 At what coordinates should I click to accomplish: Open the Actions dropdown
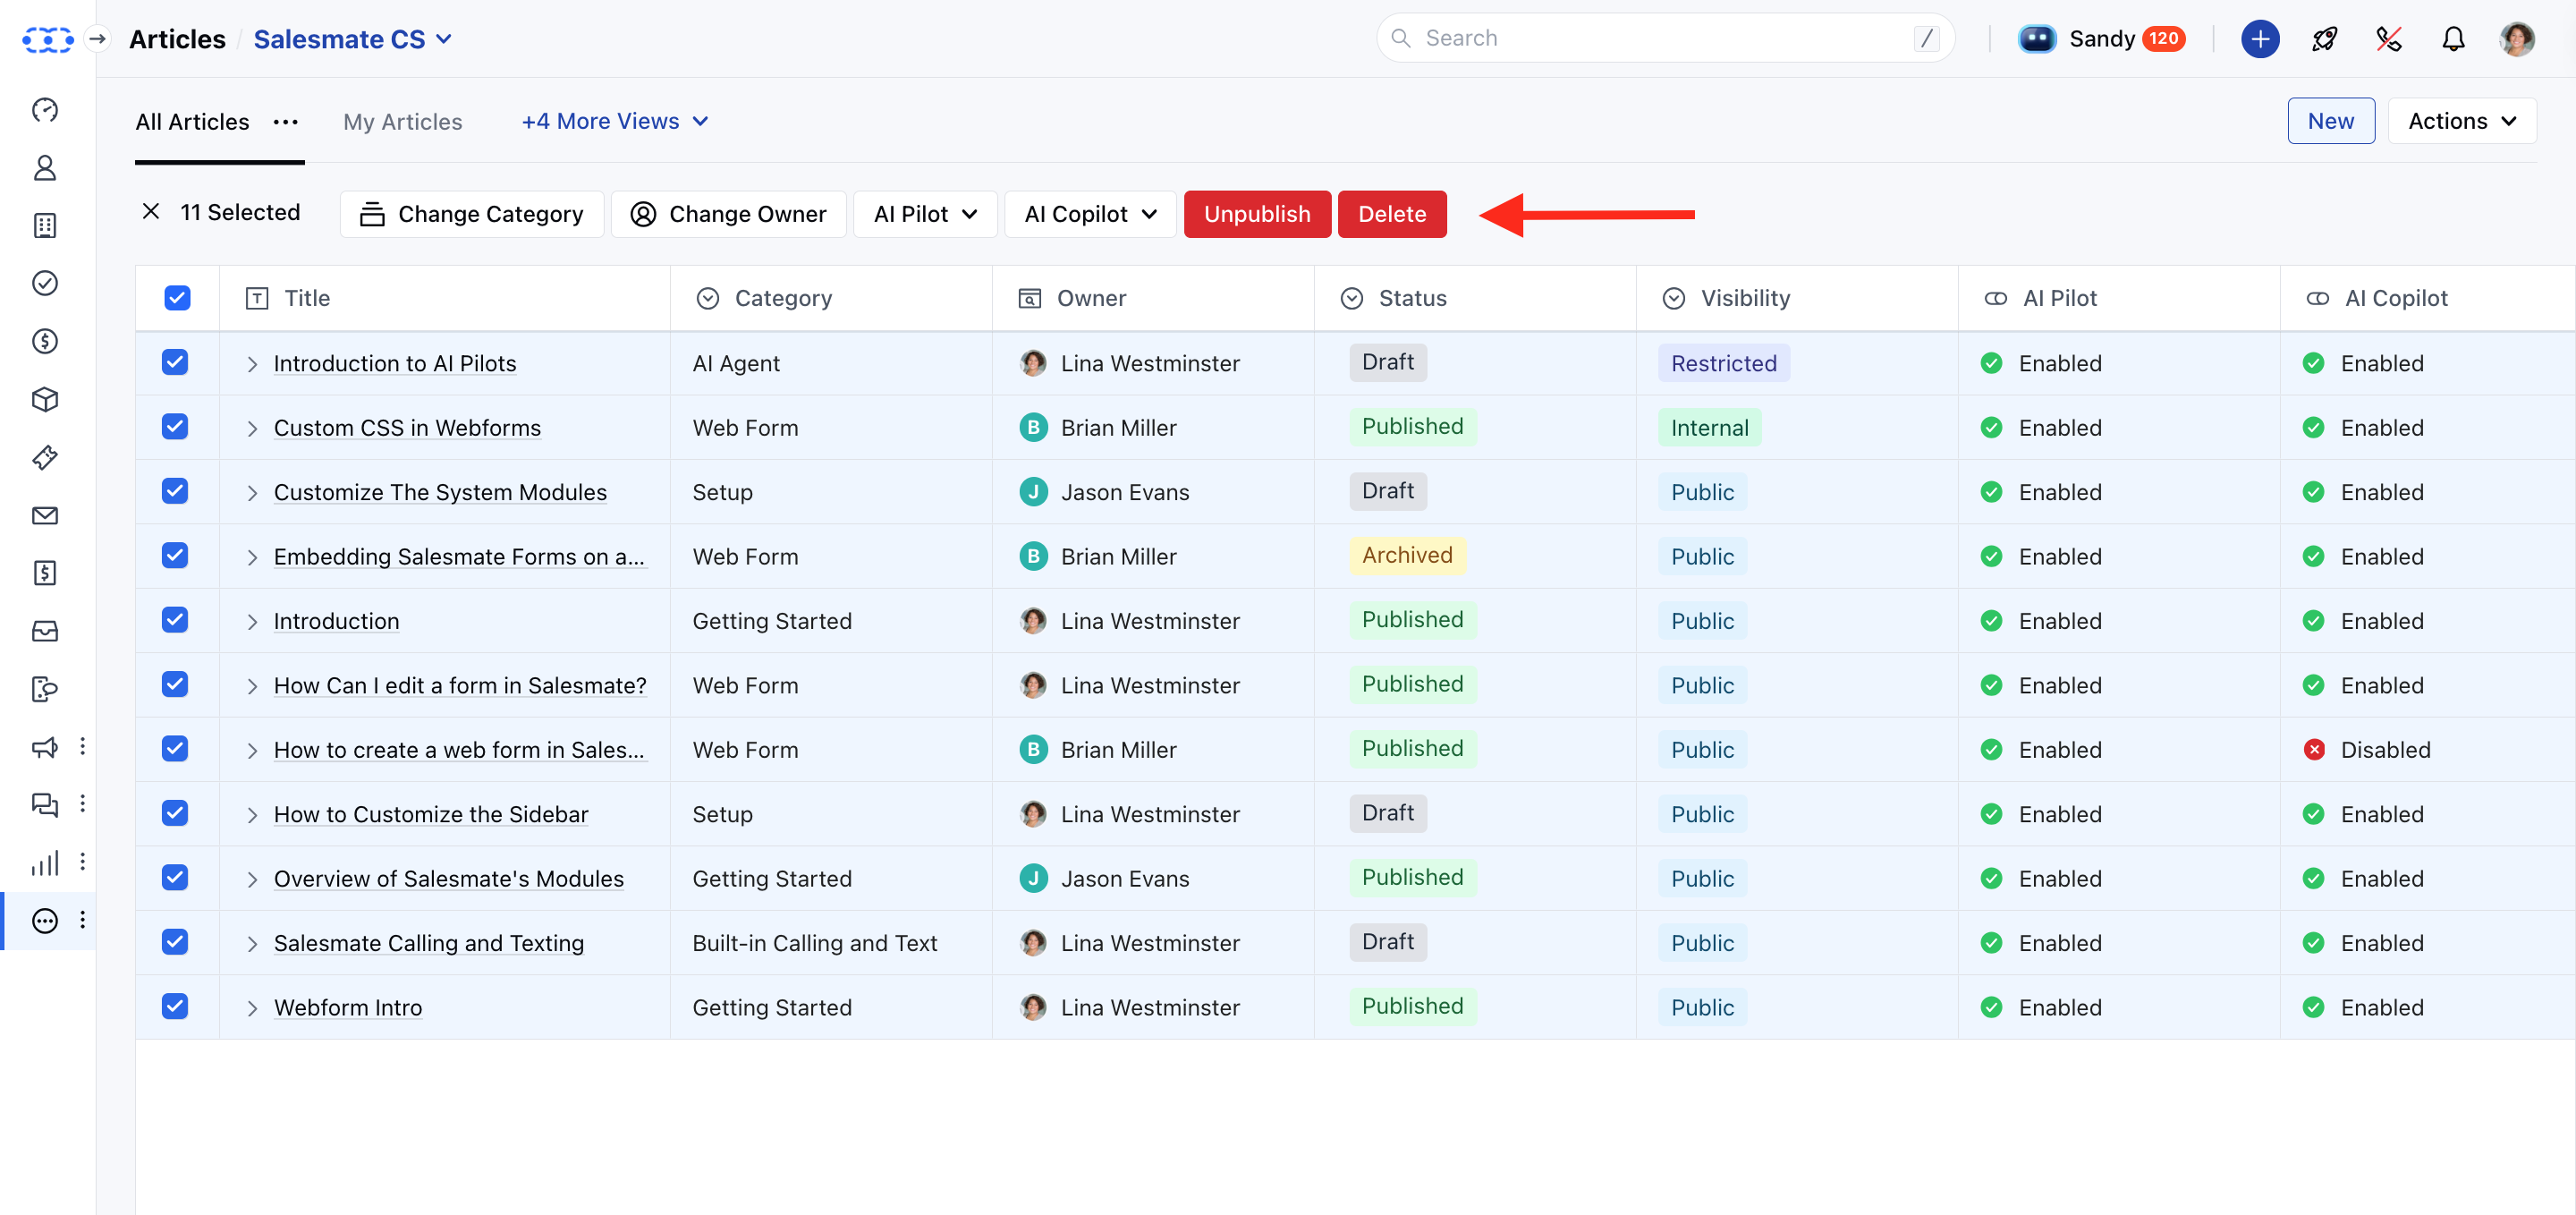click(x=2461, y=121)
